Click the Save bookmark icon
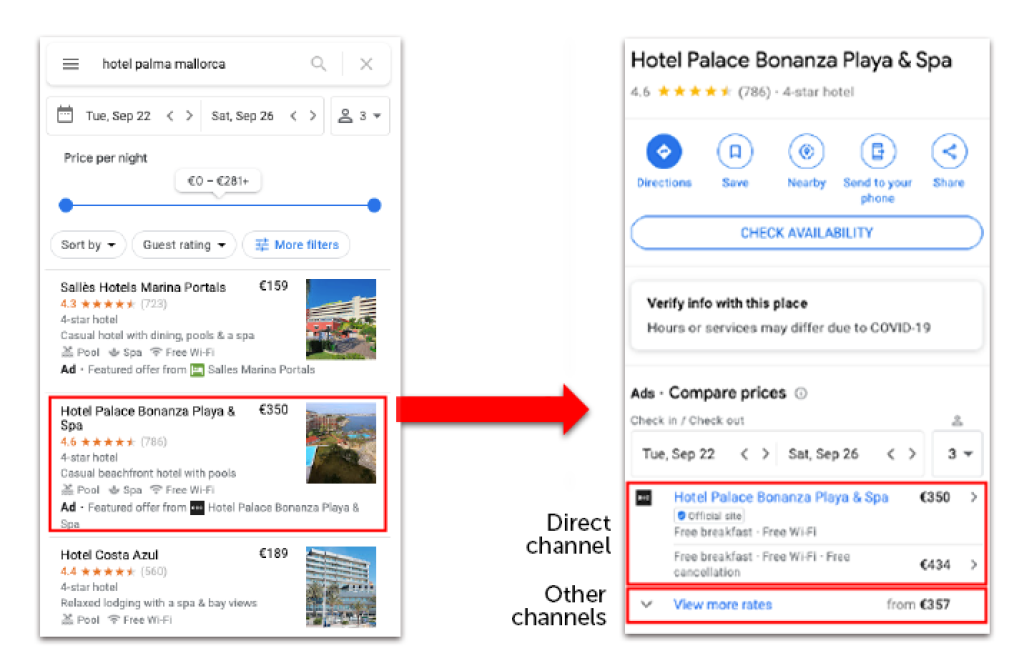 click(735, 152)
